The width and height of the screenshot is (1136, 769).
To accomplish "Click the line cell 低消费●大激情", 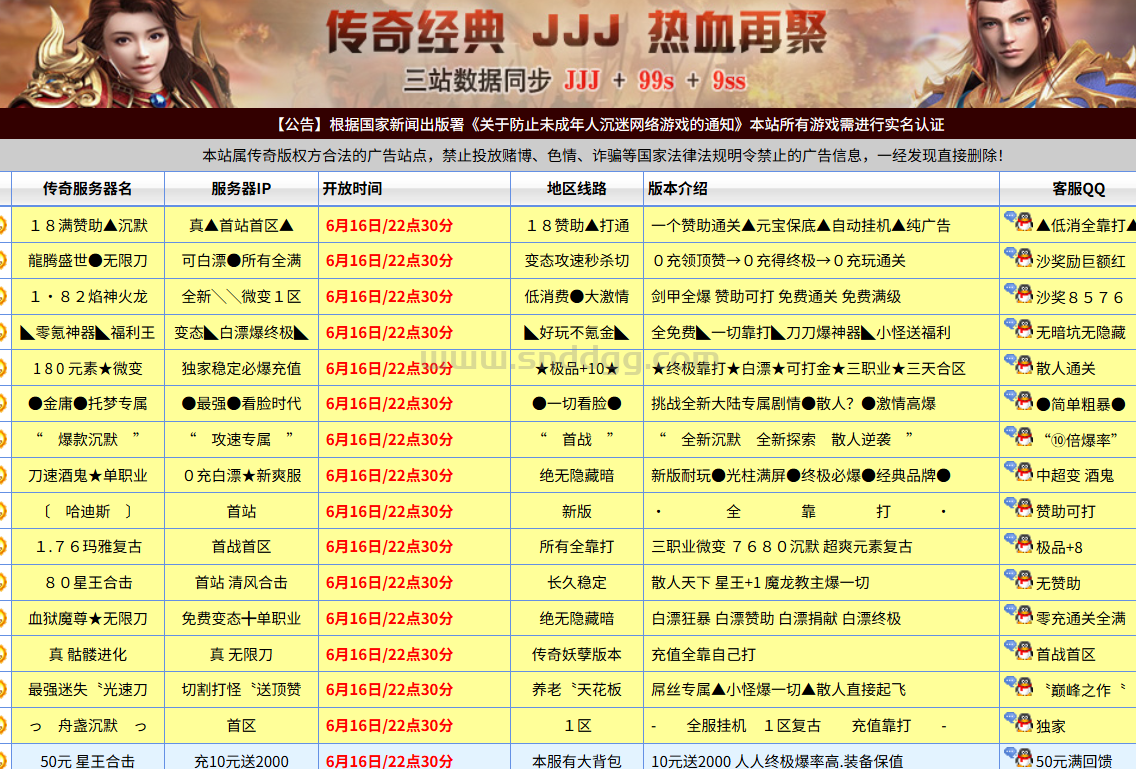I will point(577,296).
